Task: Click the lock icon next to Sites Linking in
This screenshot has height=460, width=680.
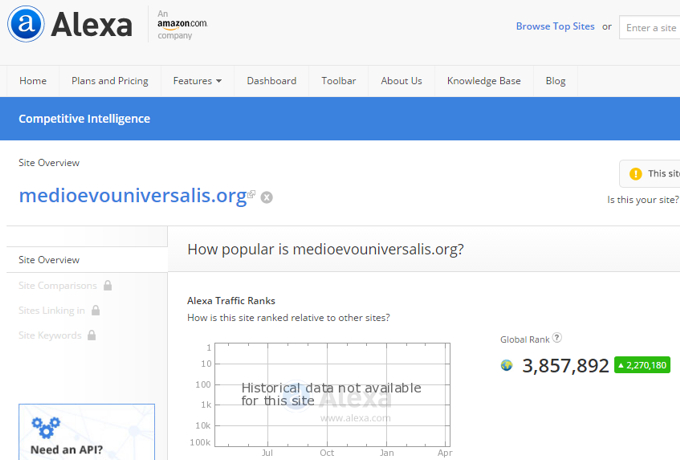Action: point(96,310)
